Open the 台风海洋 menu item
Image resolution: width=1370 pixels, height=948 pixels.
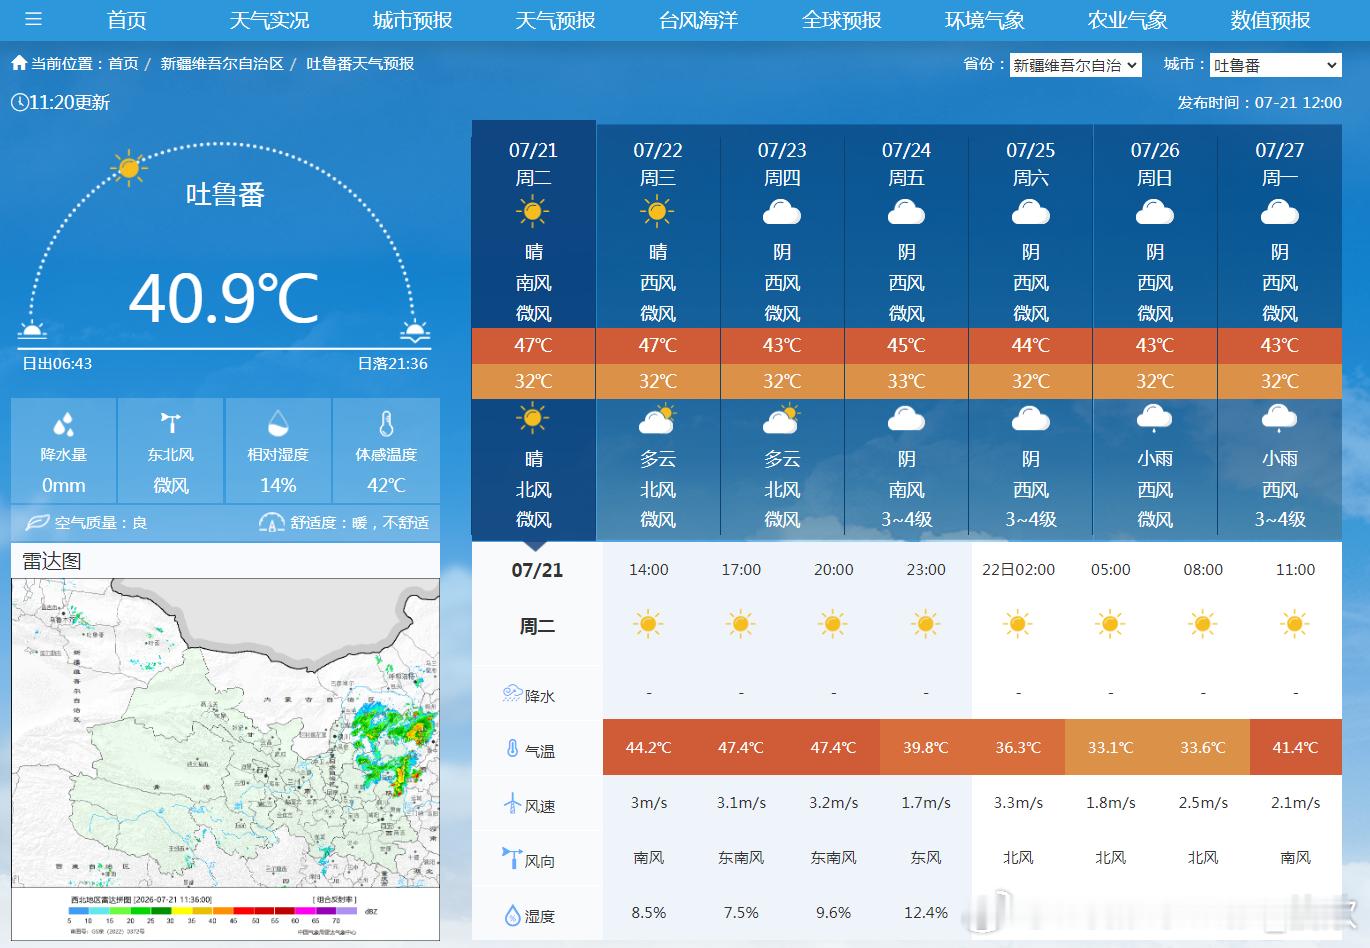click(x=698, y=20)
